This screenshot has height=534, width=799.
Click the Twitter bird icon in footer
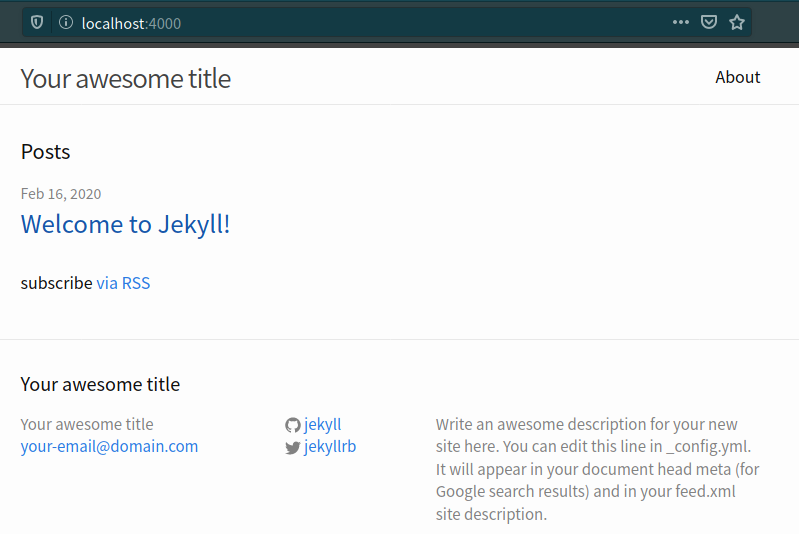pyautogui.click(x=293, y=448)
